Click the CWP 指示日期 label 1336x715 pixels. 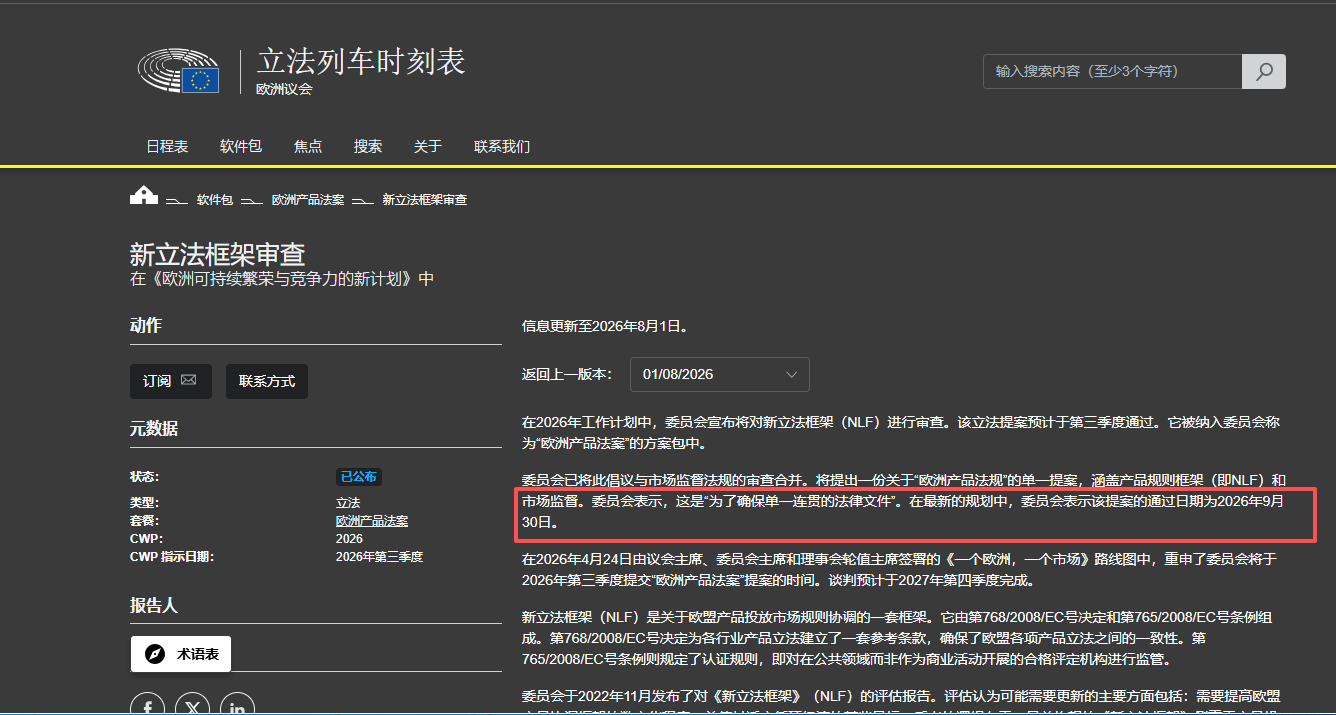pyautogui.click(x=171, y=557)
